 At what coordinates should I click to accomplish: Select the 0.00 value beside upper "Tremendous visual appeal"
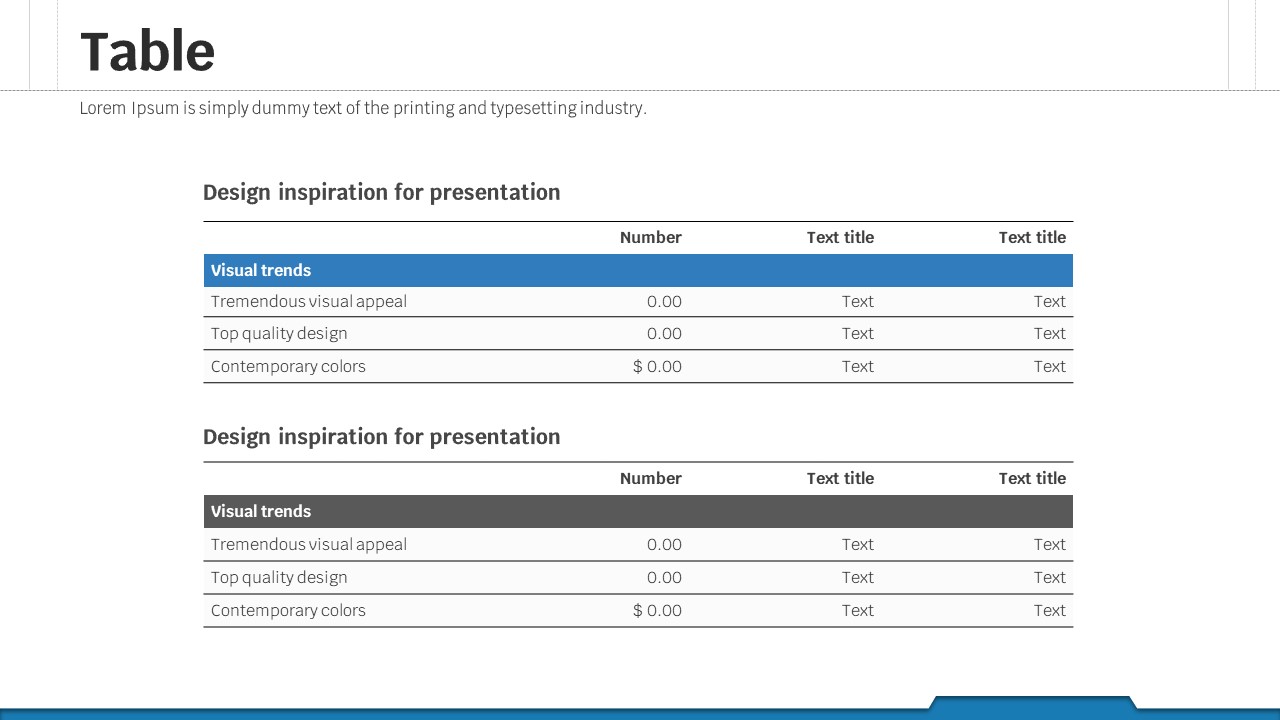point(664,301)
